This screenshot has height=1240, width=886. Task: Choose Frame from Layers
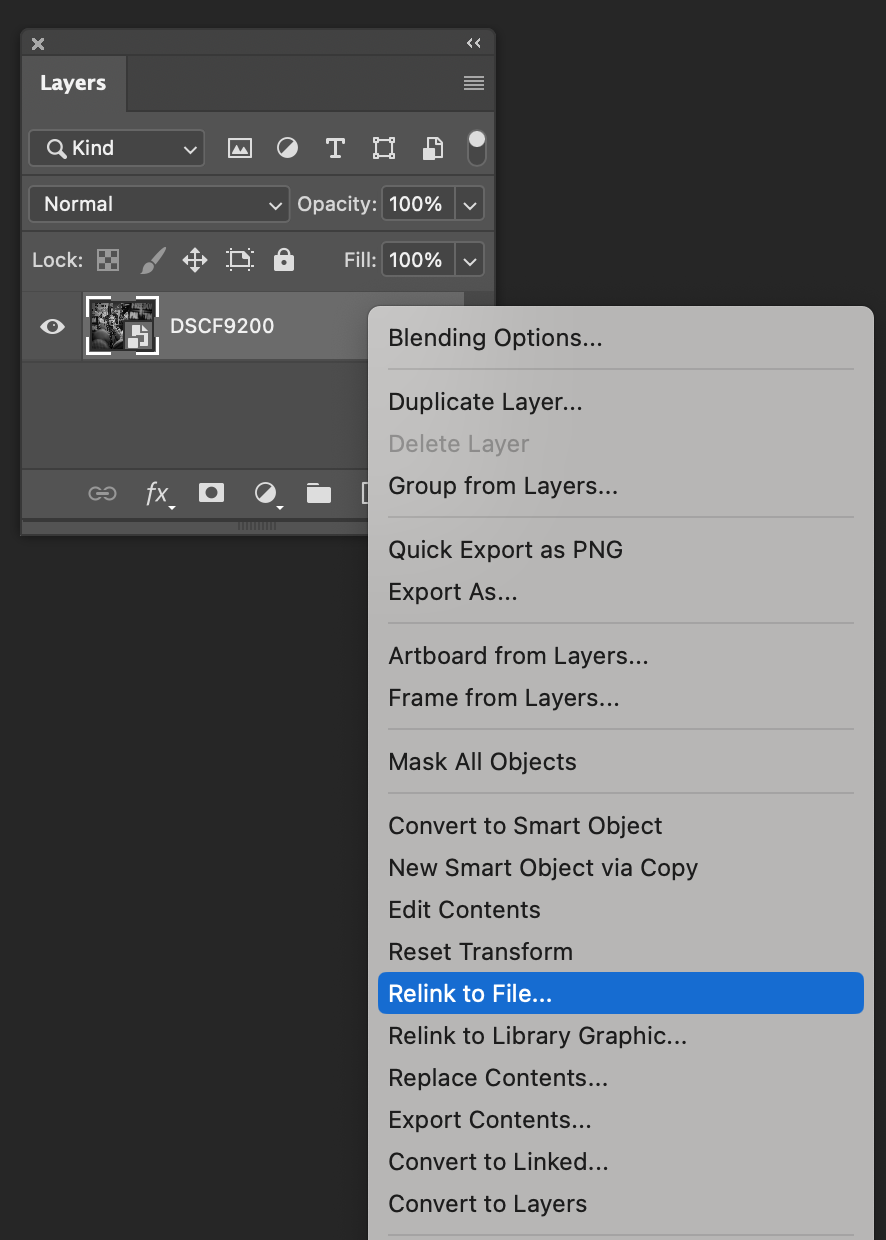click(621, 698)
